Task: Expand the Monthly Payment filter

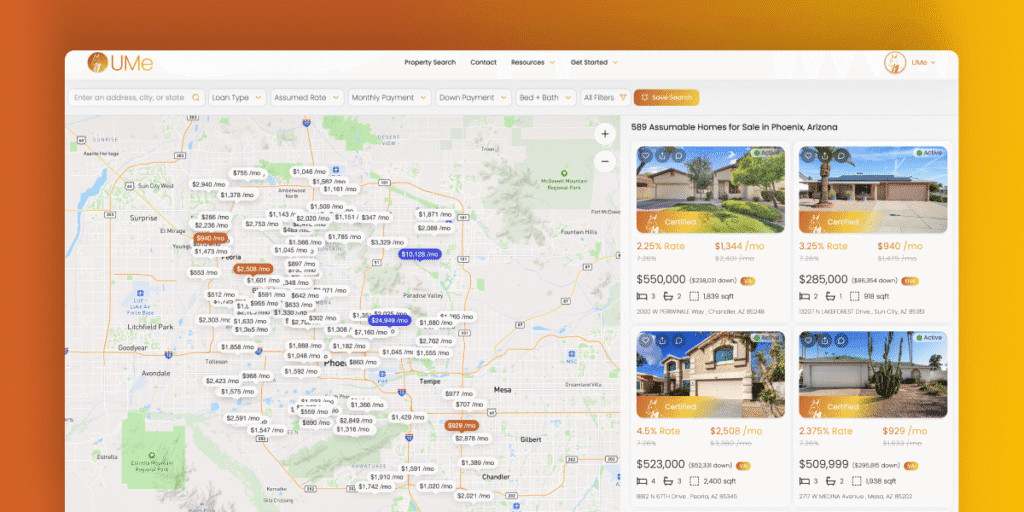Action: [x=390, y=98]
